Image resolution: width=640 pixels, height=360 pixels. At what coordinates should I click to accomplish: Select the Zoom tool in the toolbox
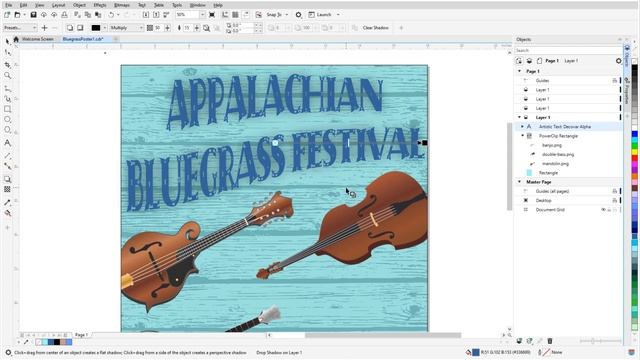pos(7,76)
